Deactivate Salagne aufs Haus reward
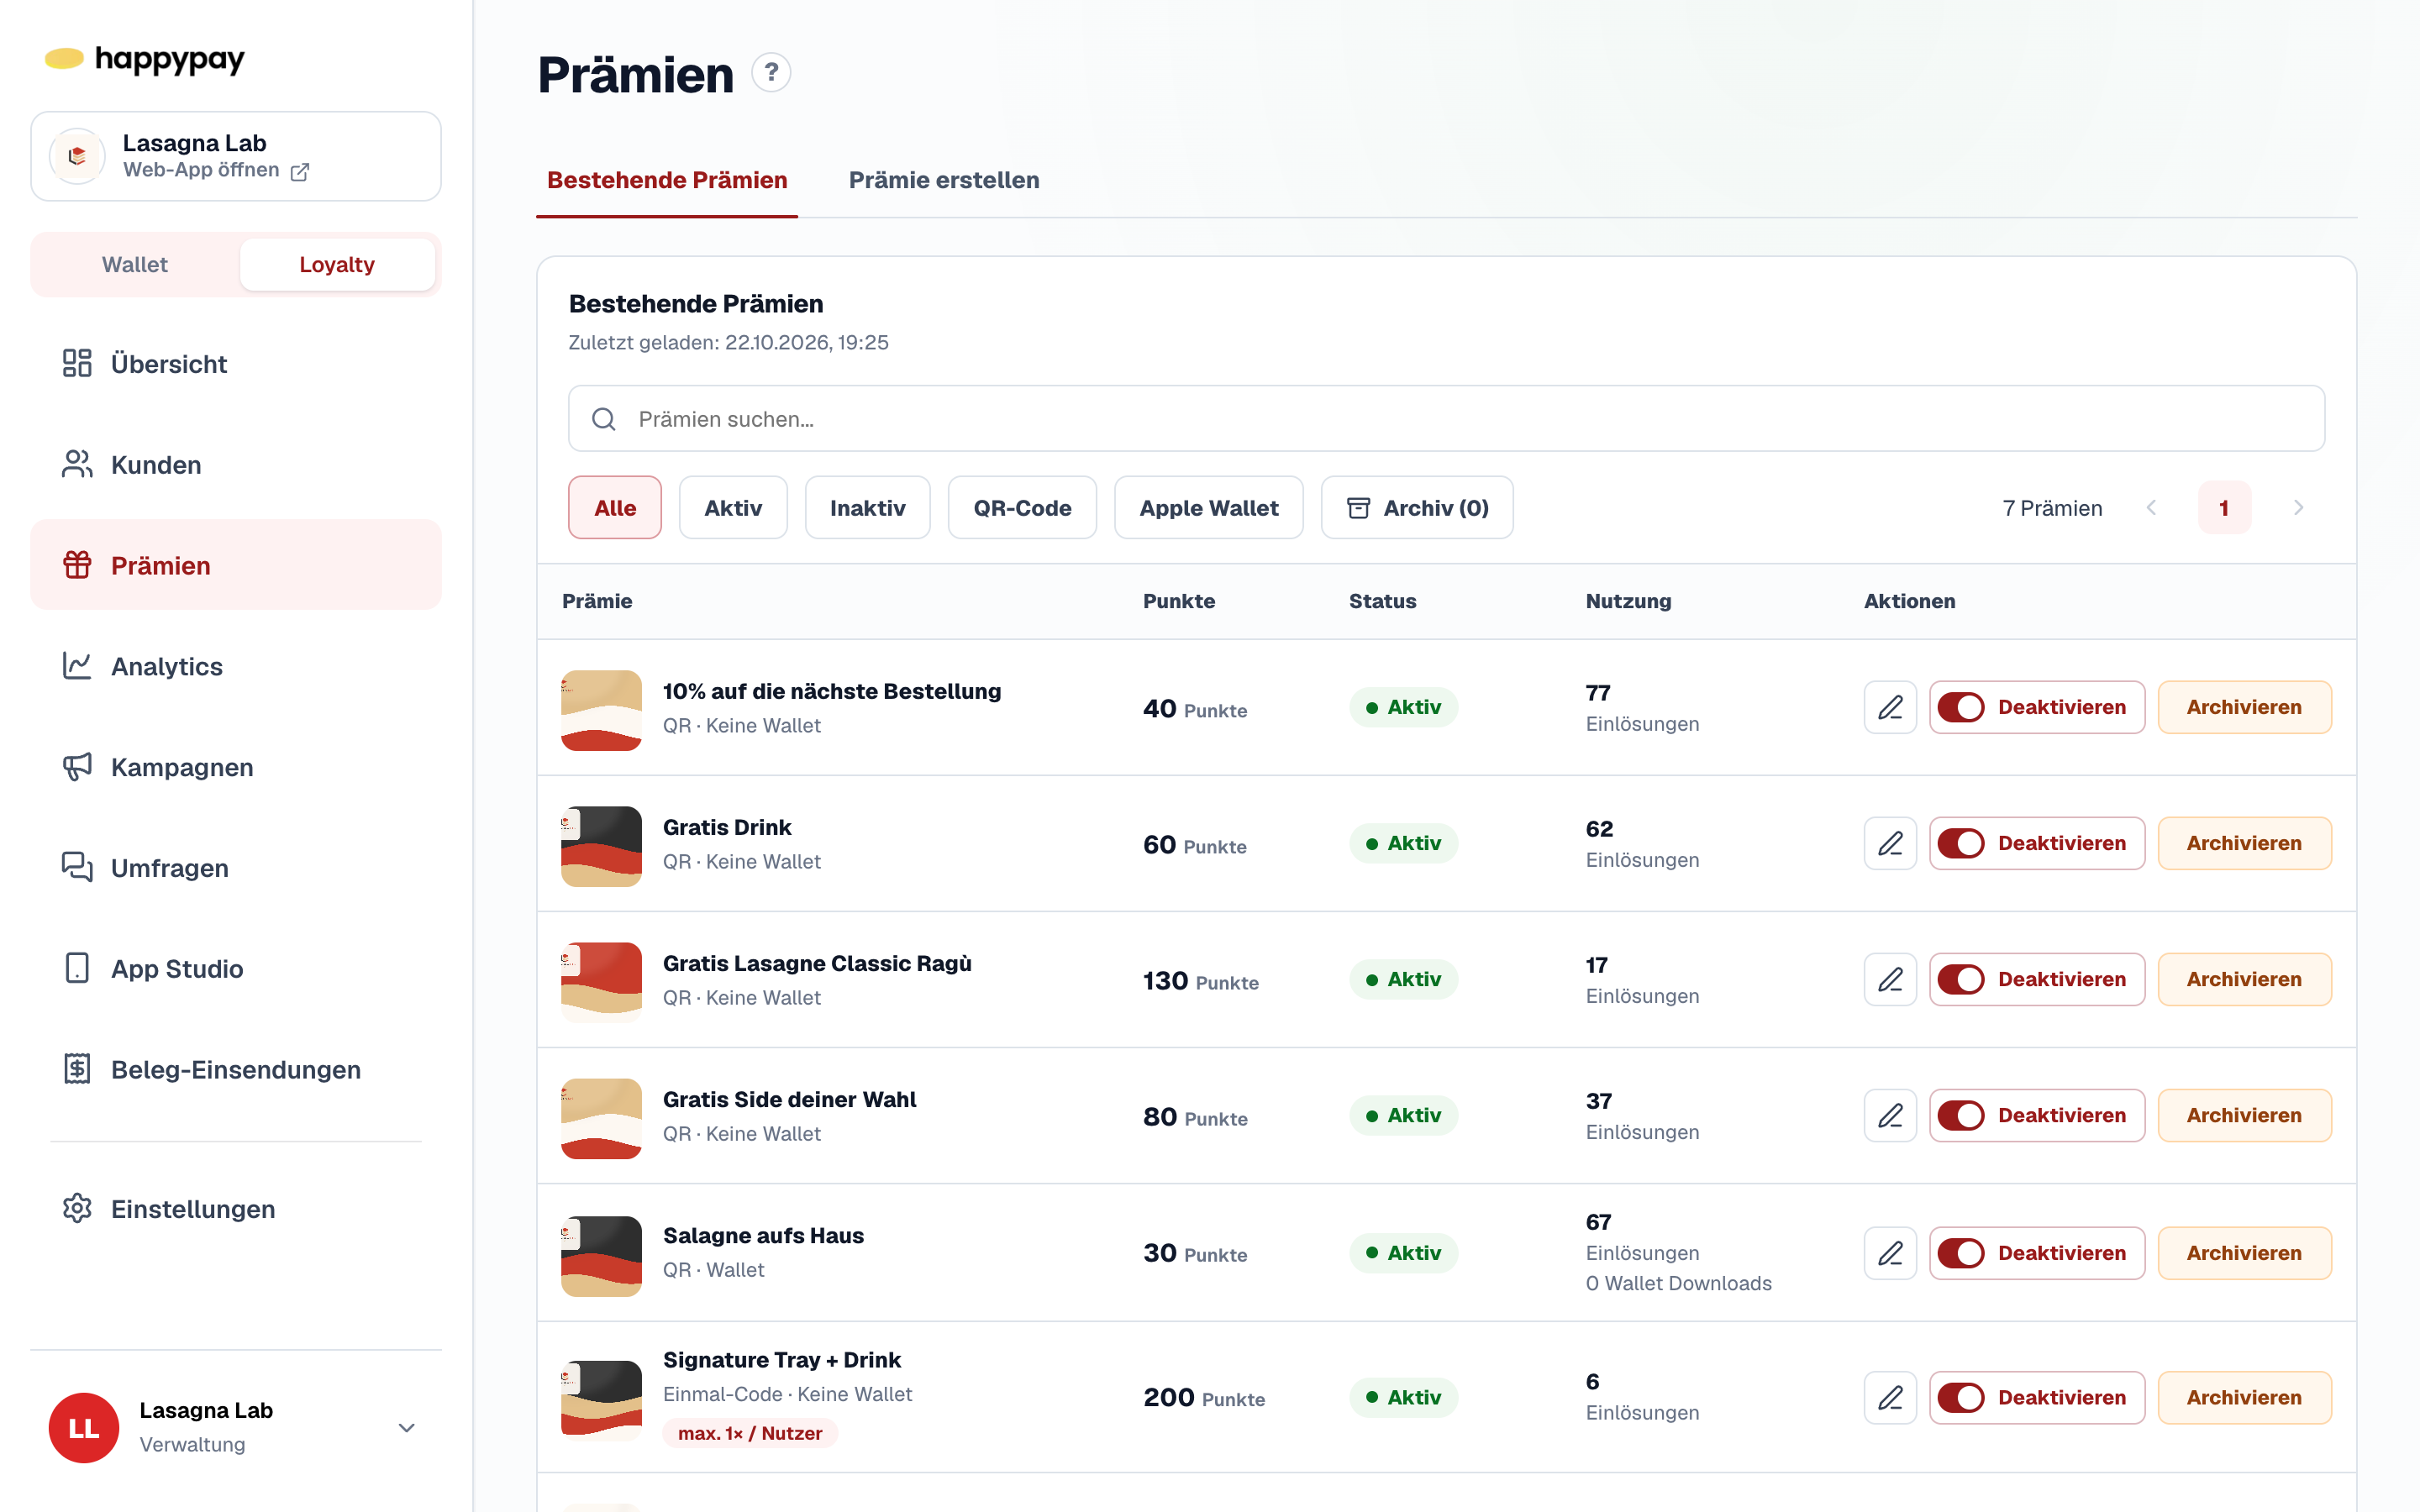The width and height of the screenshot is (2420, 1512). (x=2036, y=1253)
